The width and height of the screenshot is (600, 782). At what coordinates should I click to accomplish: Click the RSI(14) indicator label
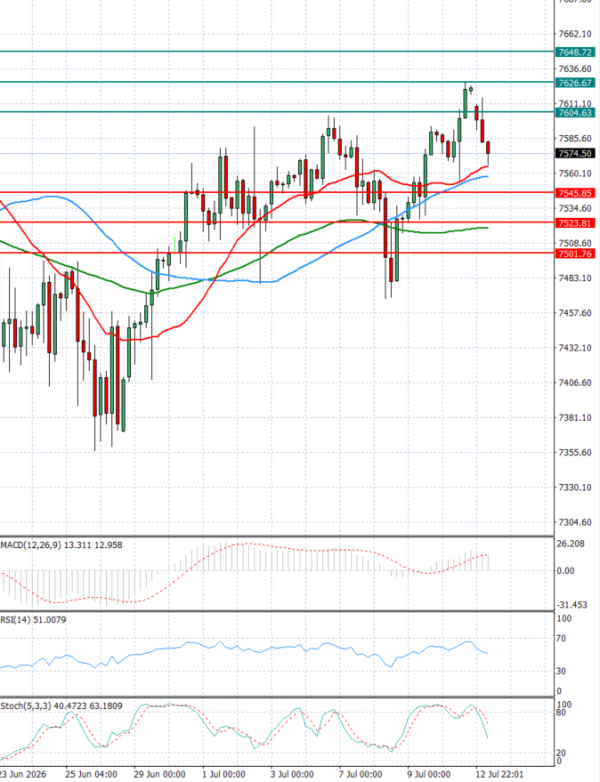pos(15,619)
